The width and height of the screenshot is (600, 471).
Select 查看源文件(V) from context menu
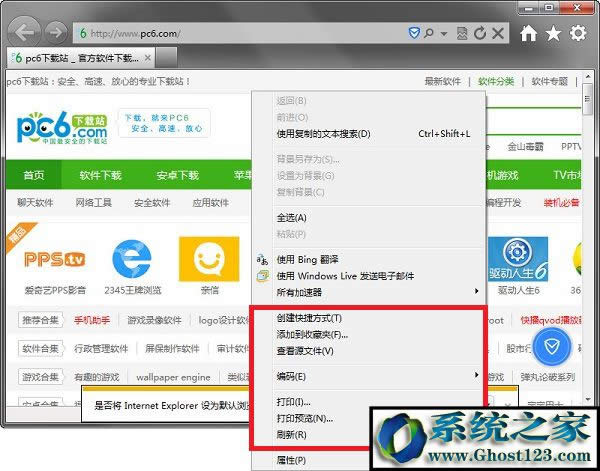point(305,351)
